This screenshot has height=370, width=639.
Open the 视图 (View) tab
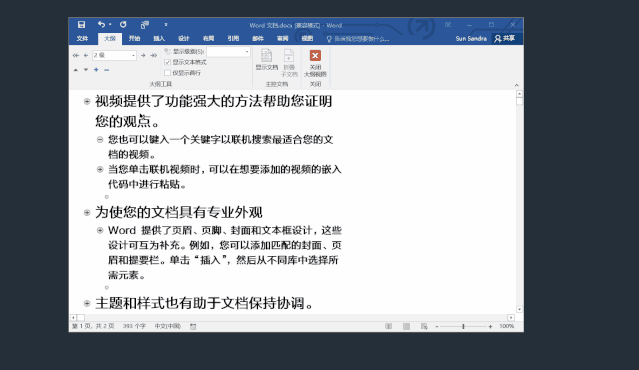pos(307,38)
